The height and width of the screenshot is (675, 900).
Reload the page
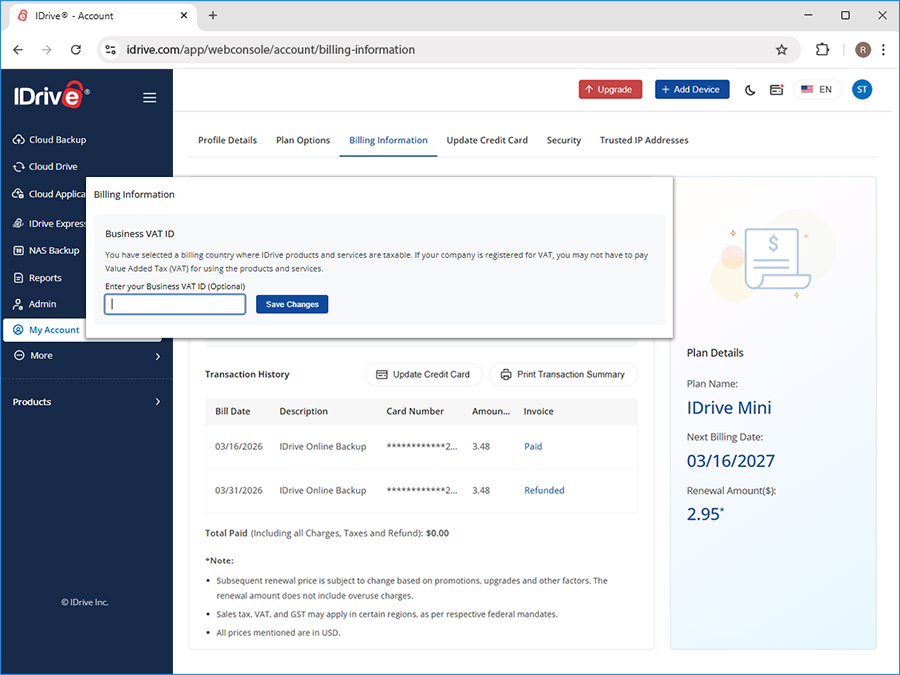[x=76, y=50]
